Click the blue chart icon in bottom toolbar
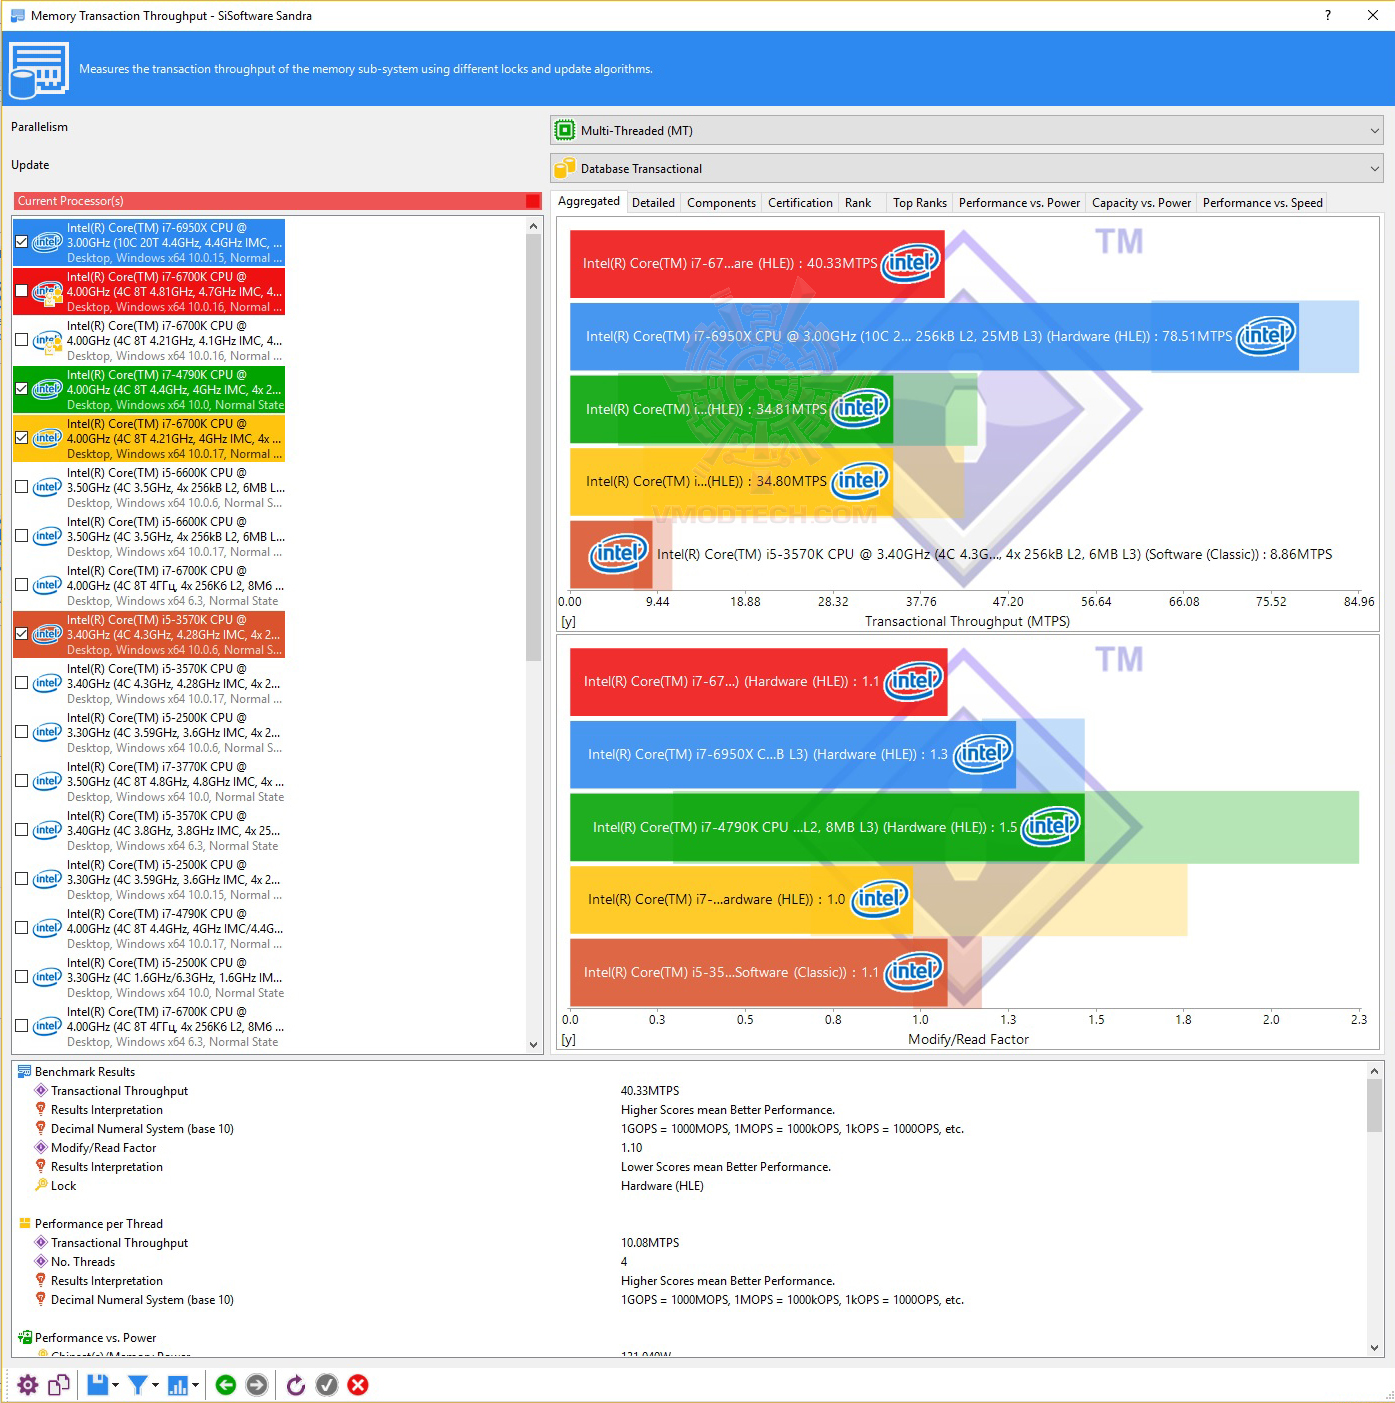Viewport: 1395px width, 1403px height. tap(178, 1385)
